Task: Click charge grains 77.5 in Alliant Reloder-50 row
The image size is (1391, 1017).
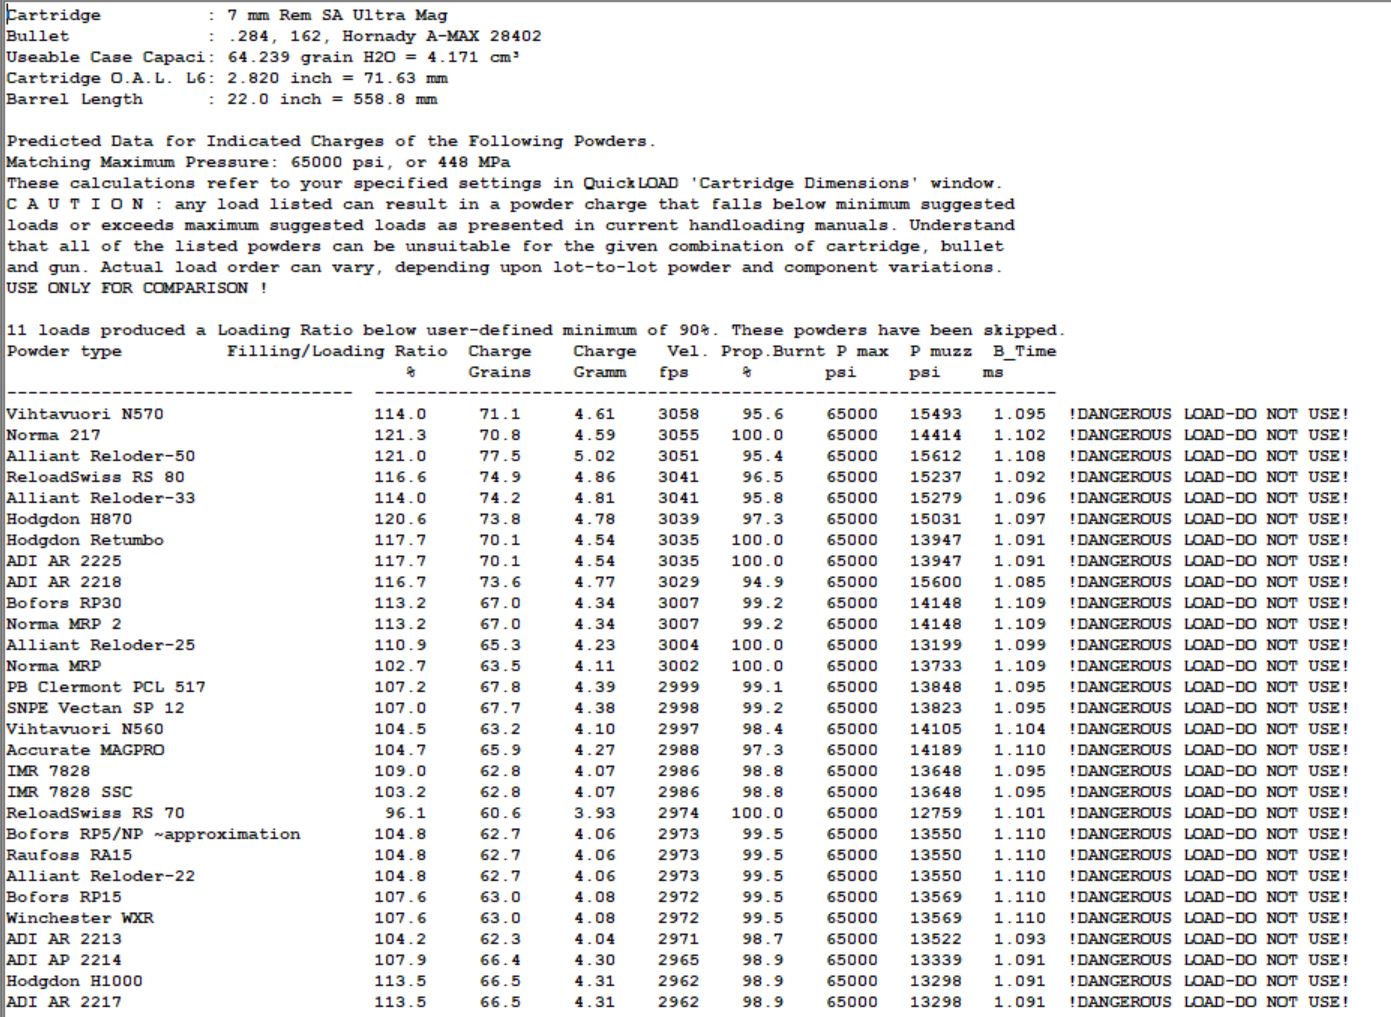Action: [x=500, y=456]
